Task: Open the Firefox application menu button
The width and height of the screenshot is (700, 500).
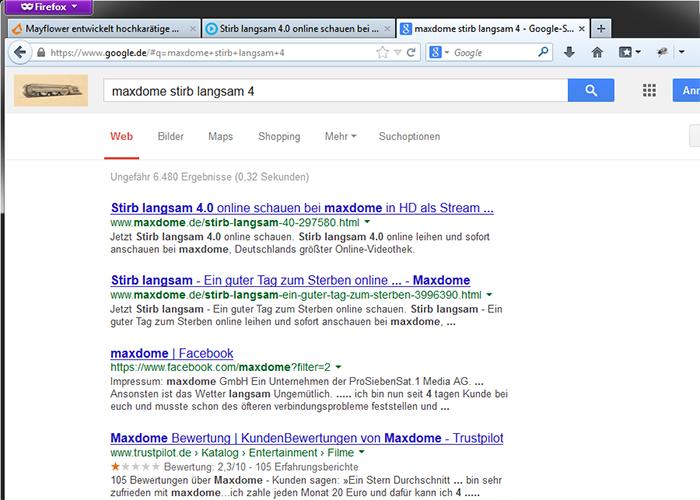Action: point(49,7)
